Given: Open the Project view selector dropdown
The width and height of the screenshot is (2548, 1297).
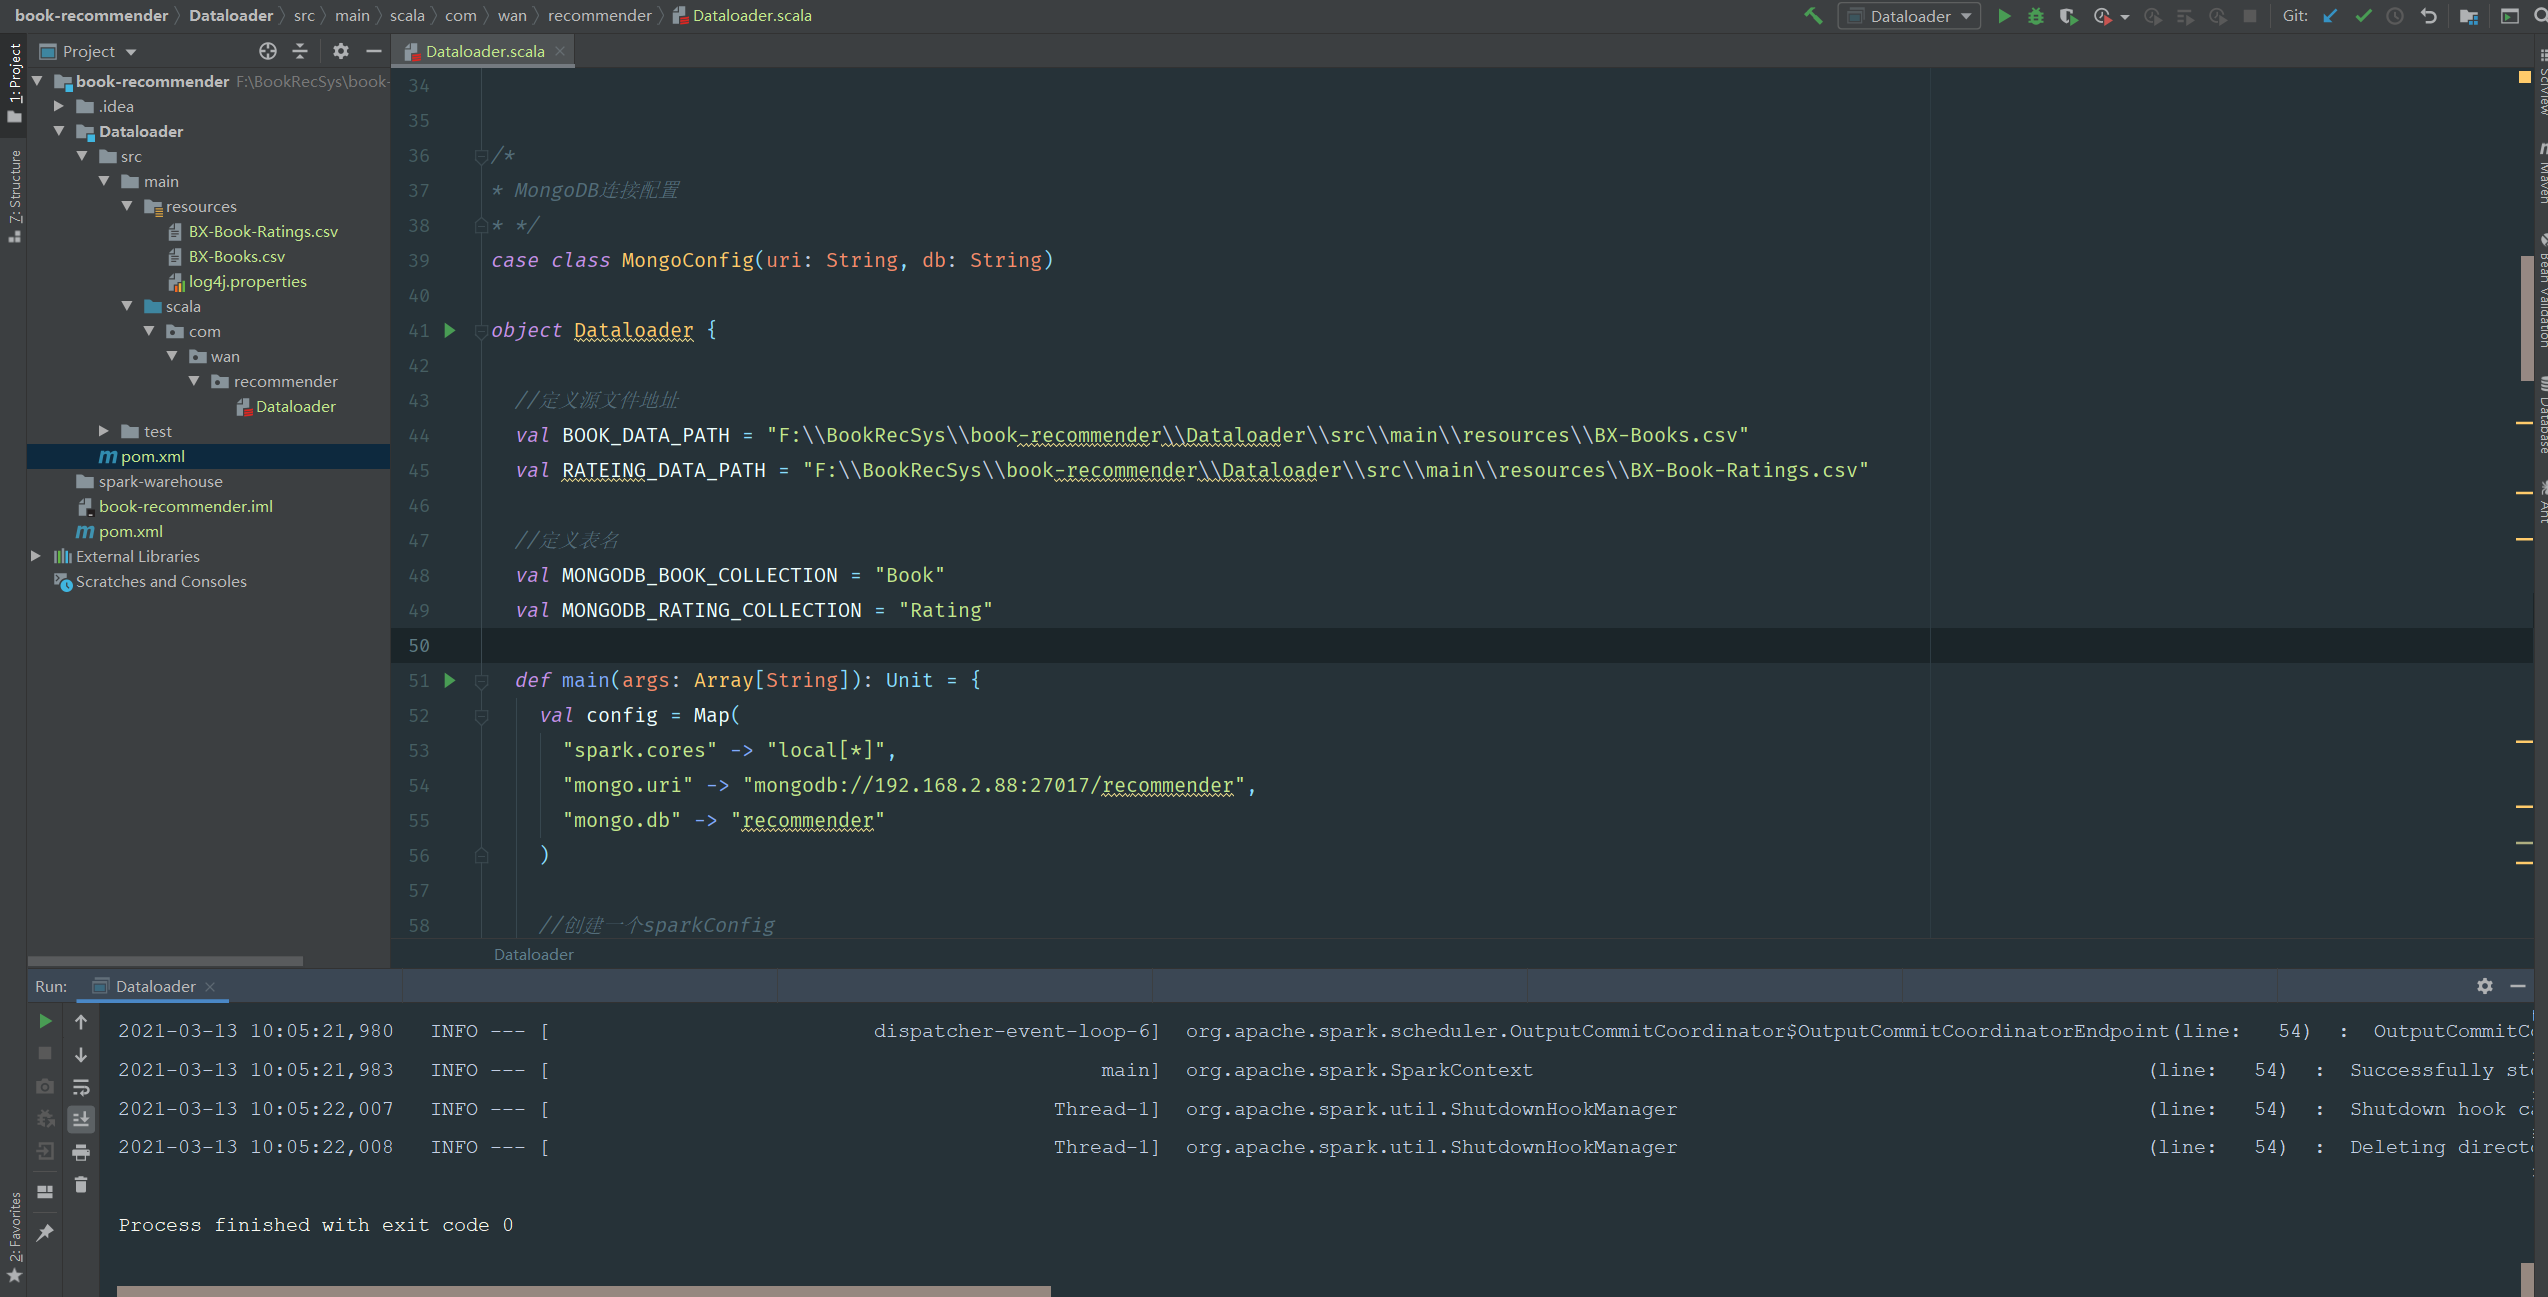Looking at the screenshot, I should point(88,51).
